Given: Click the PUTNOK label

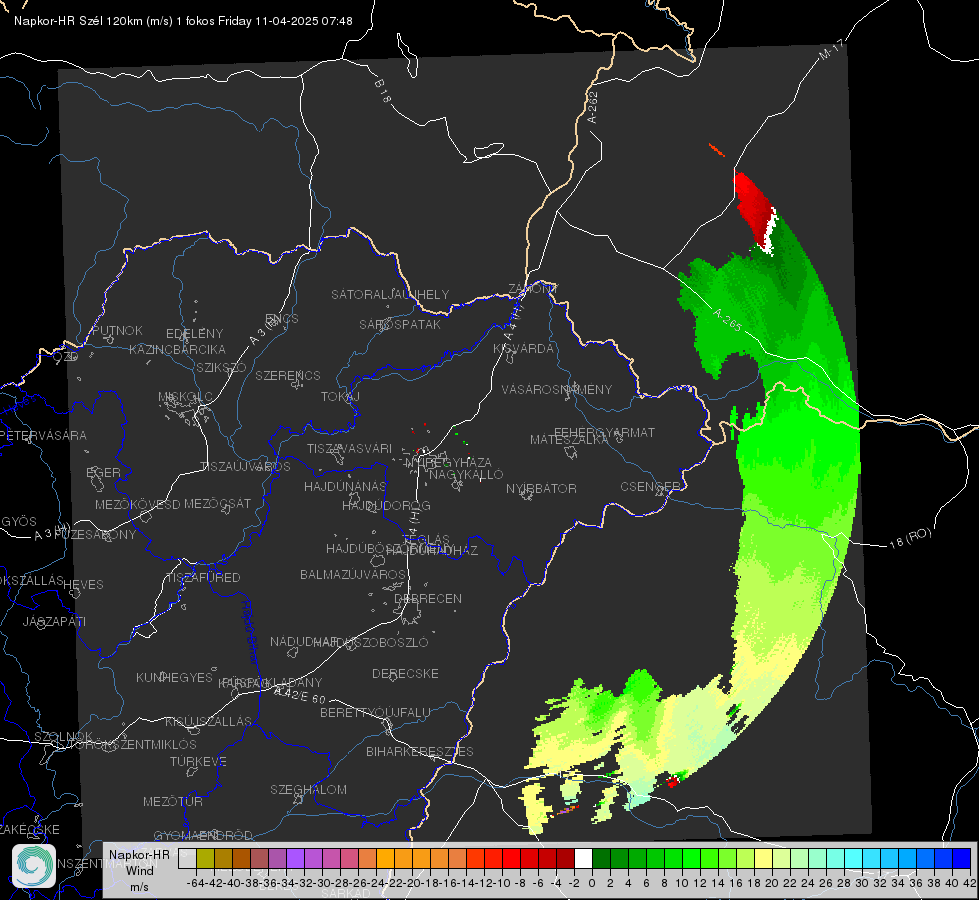Looking at the screenshot, I should [x=117, y=331].
